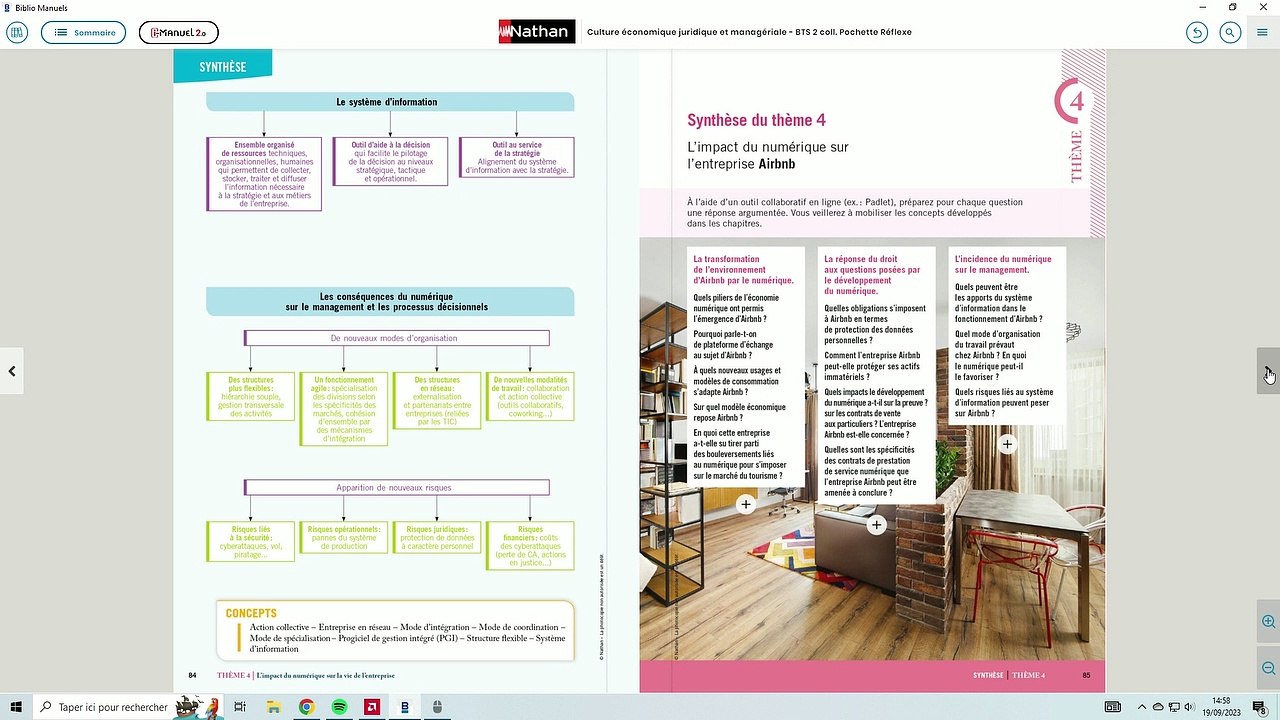The height and width of the screenshot is (720, 1280).
Task: Open Task View in the taskbar
Action: point(240,707)
